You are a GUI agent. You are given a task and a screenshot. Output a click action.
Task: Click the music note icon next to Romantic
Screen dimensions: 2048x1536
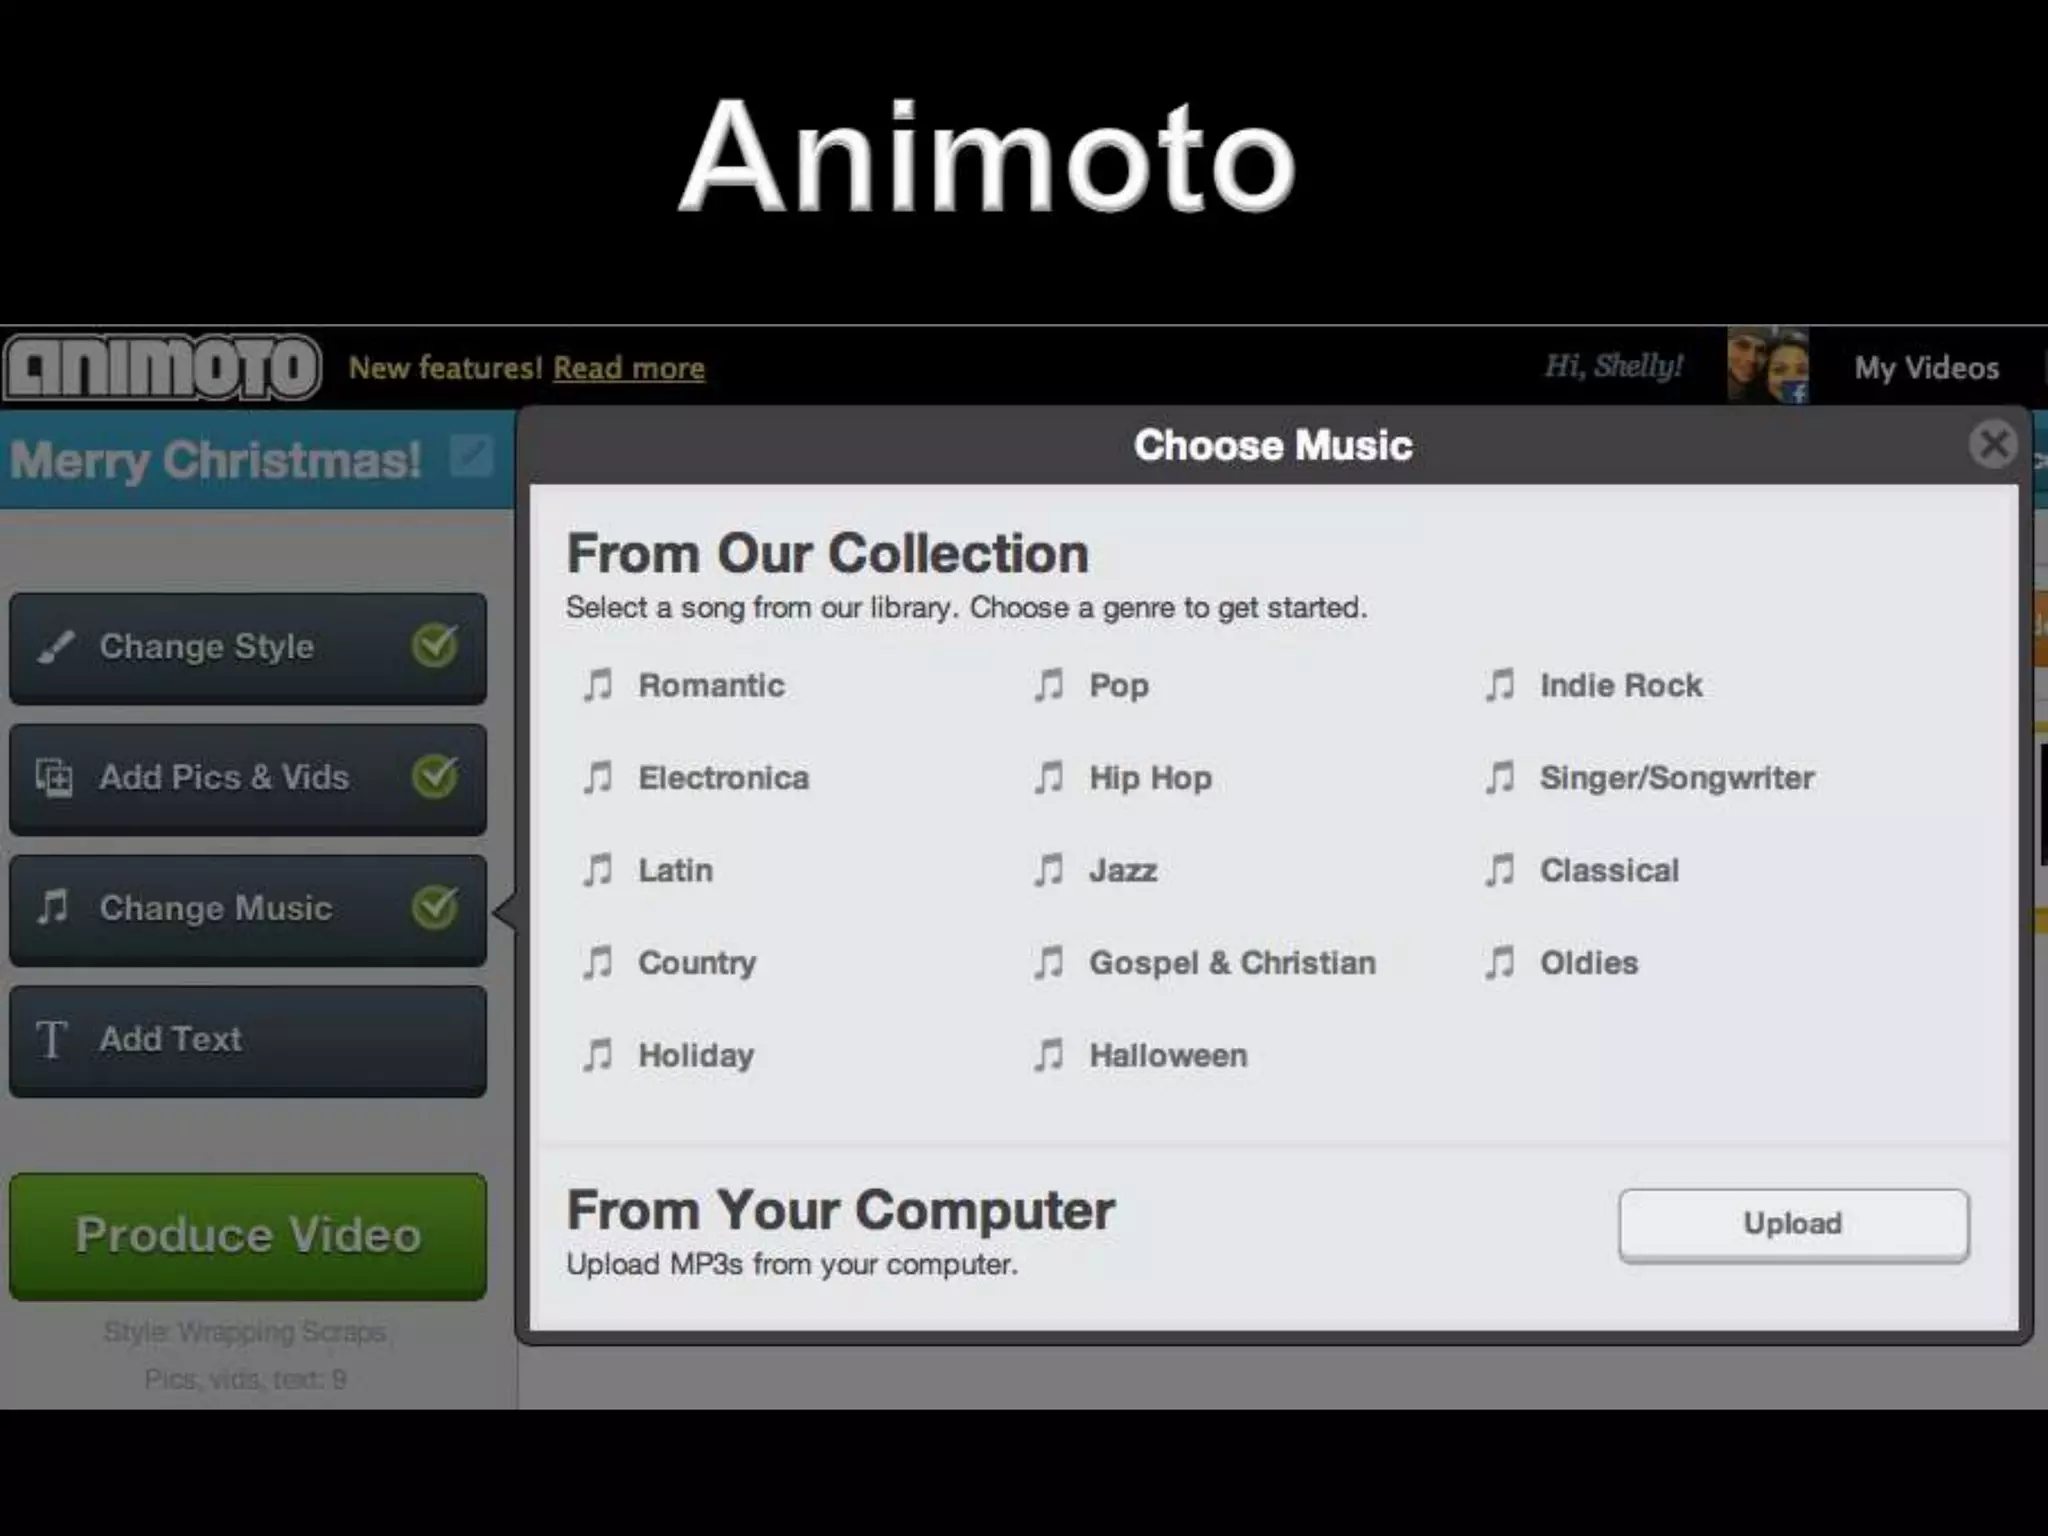coord(598,685)
